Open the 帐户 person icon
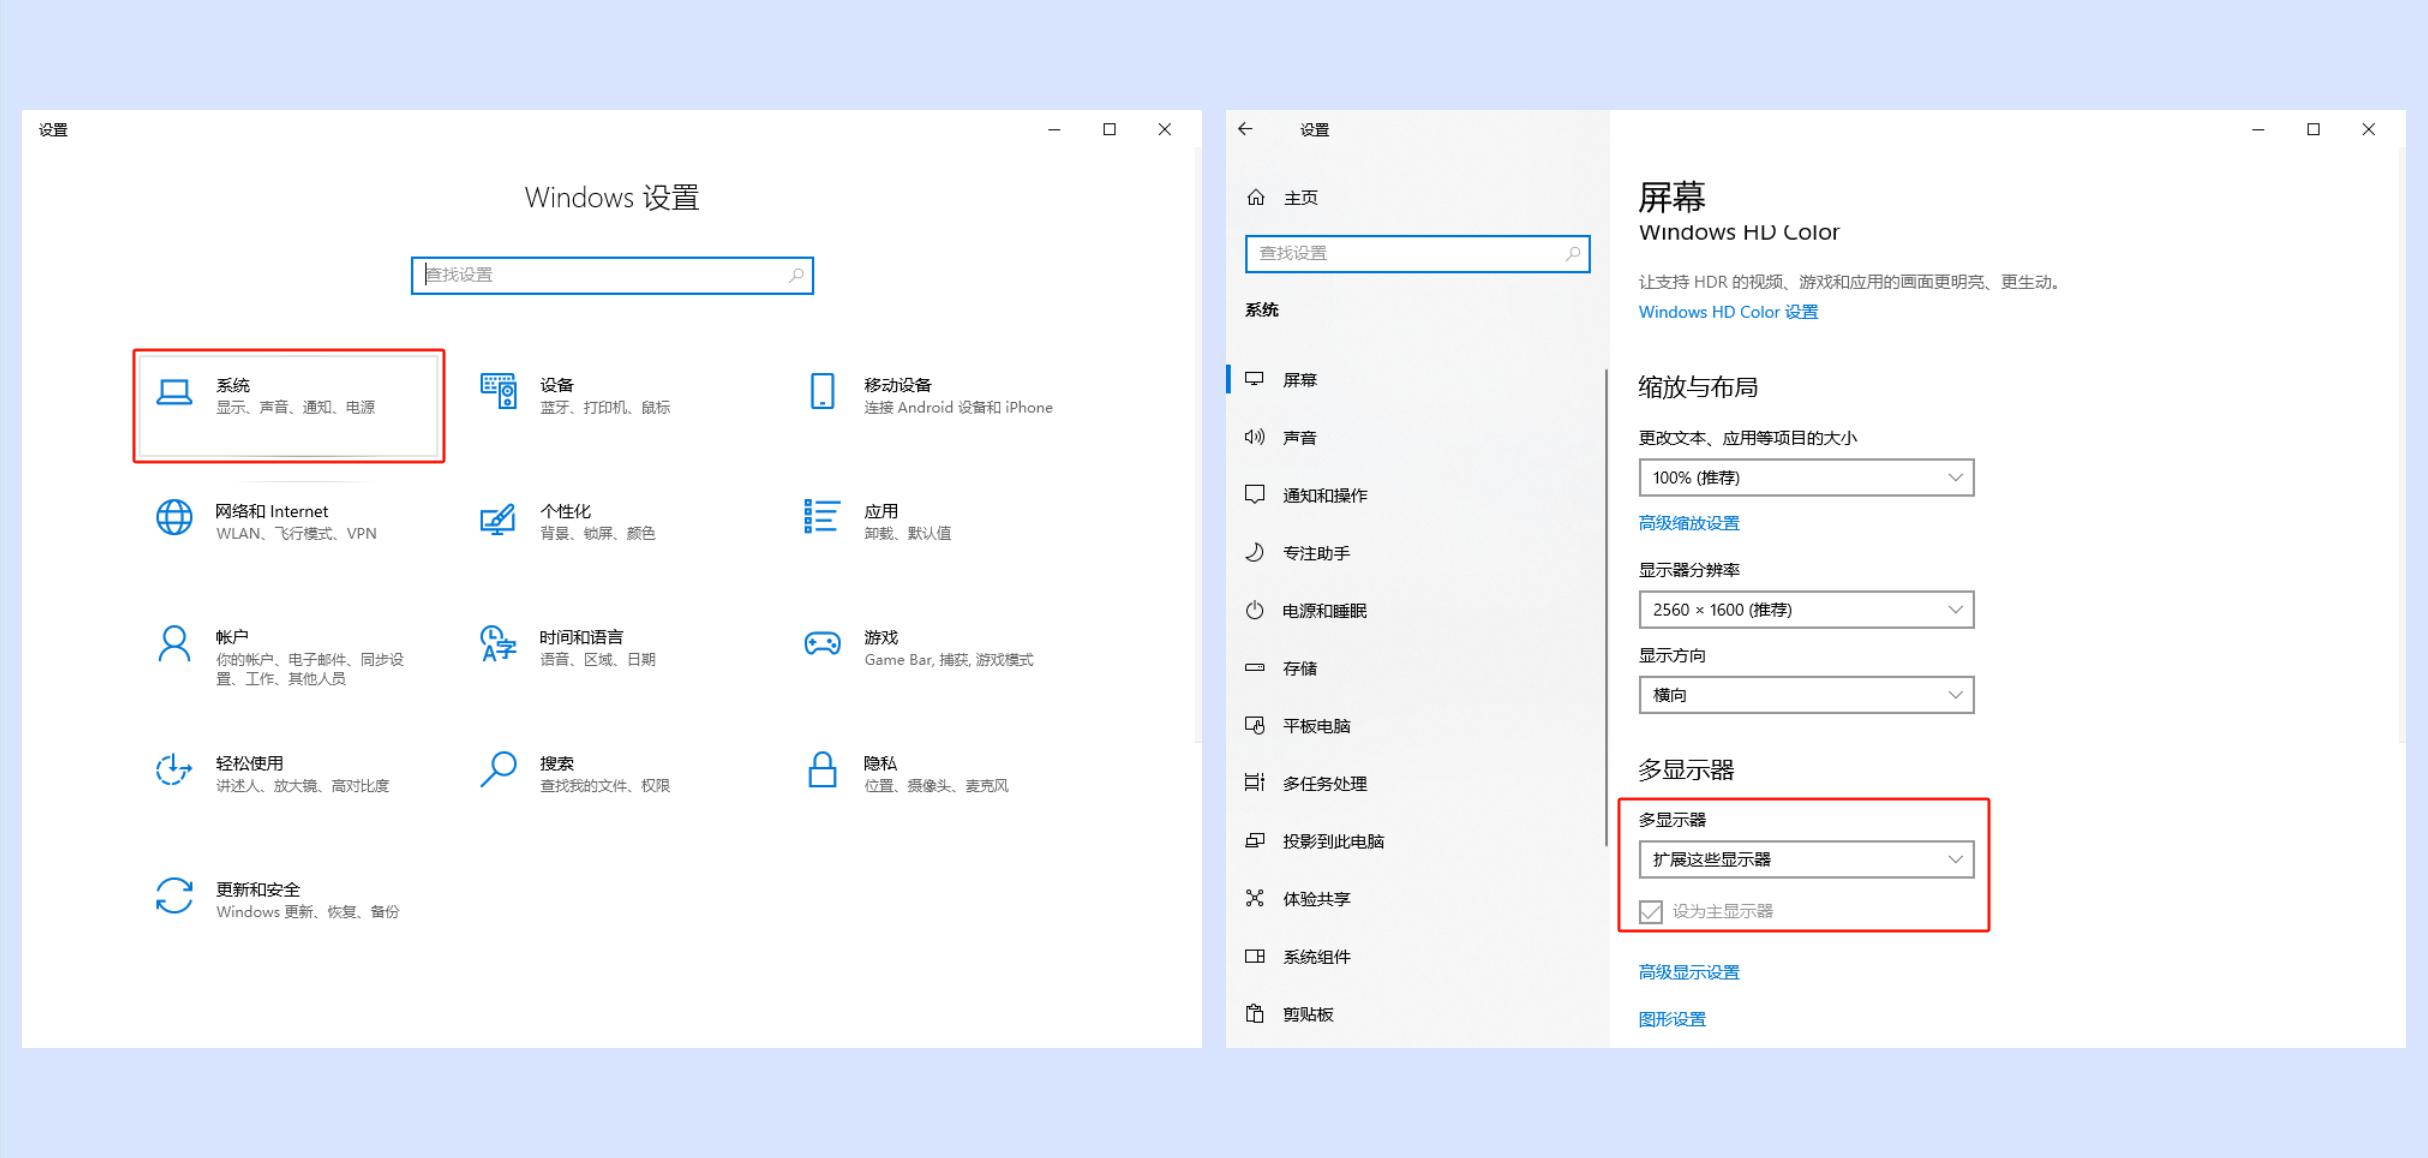 point(174,645)
